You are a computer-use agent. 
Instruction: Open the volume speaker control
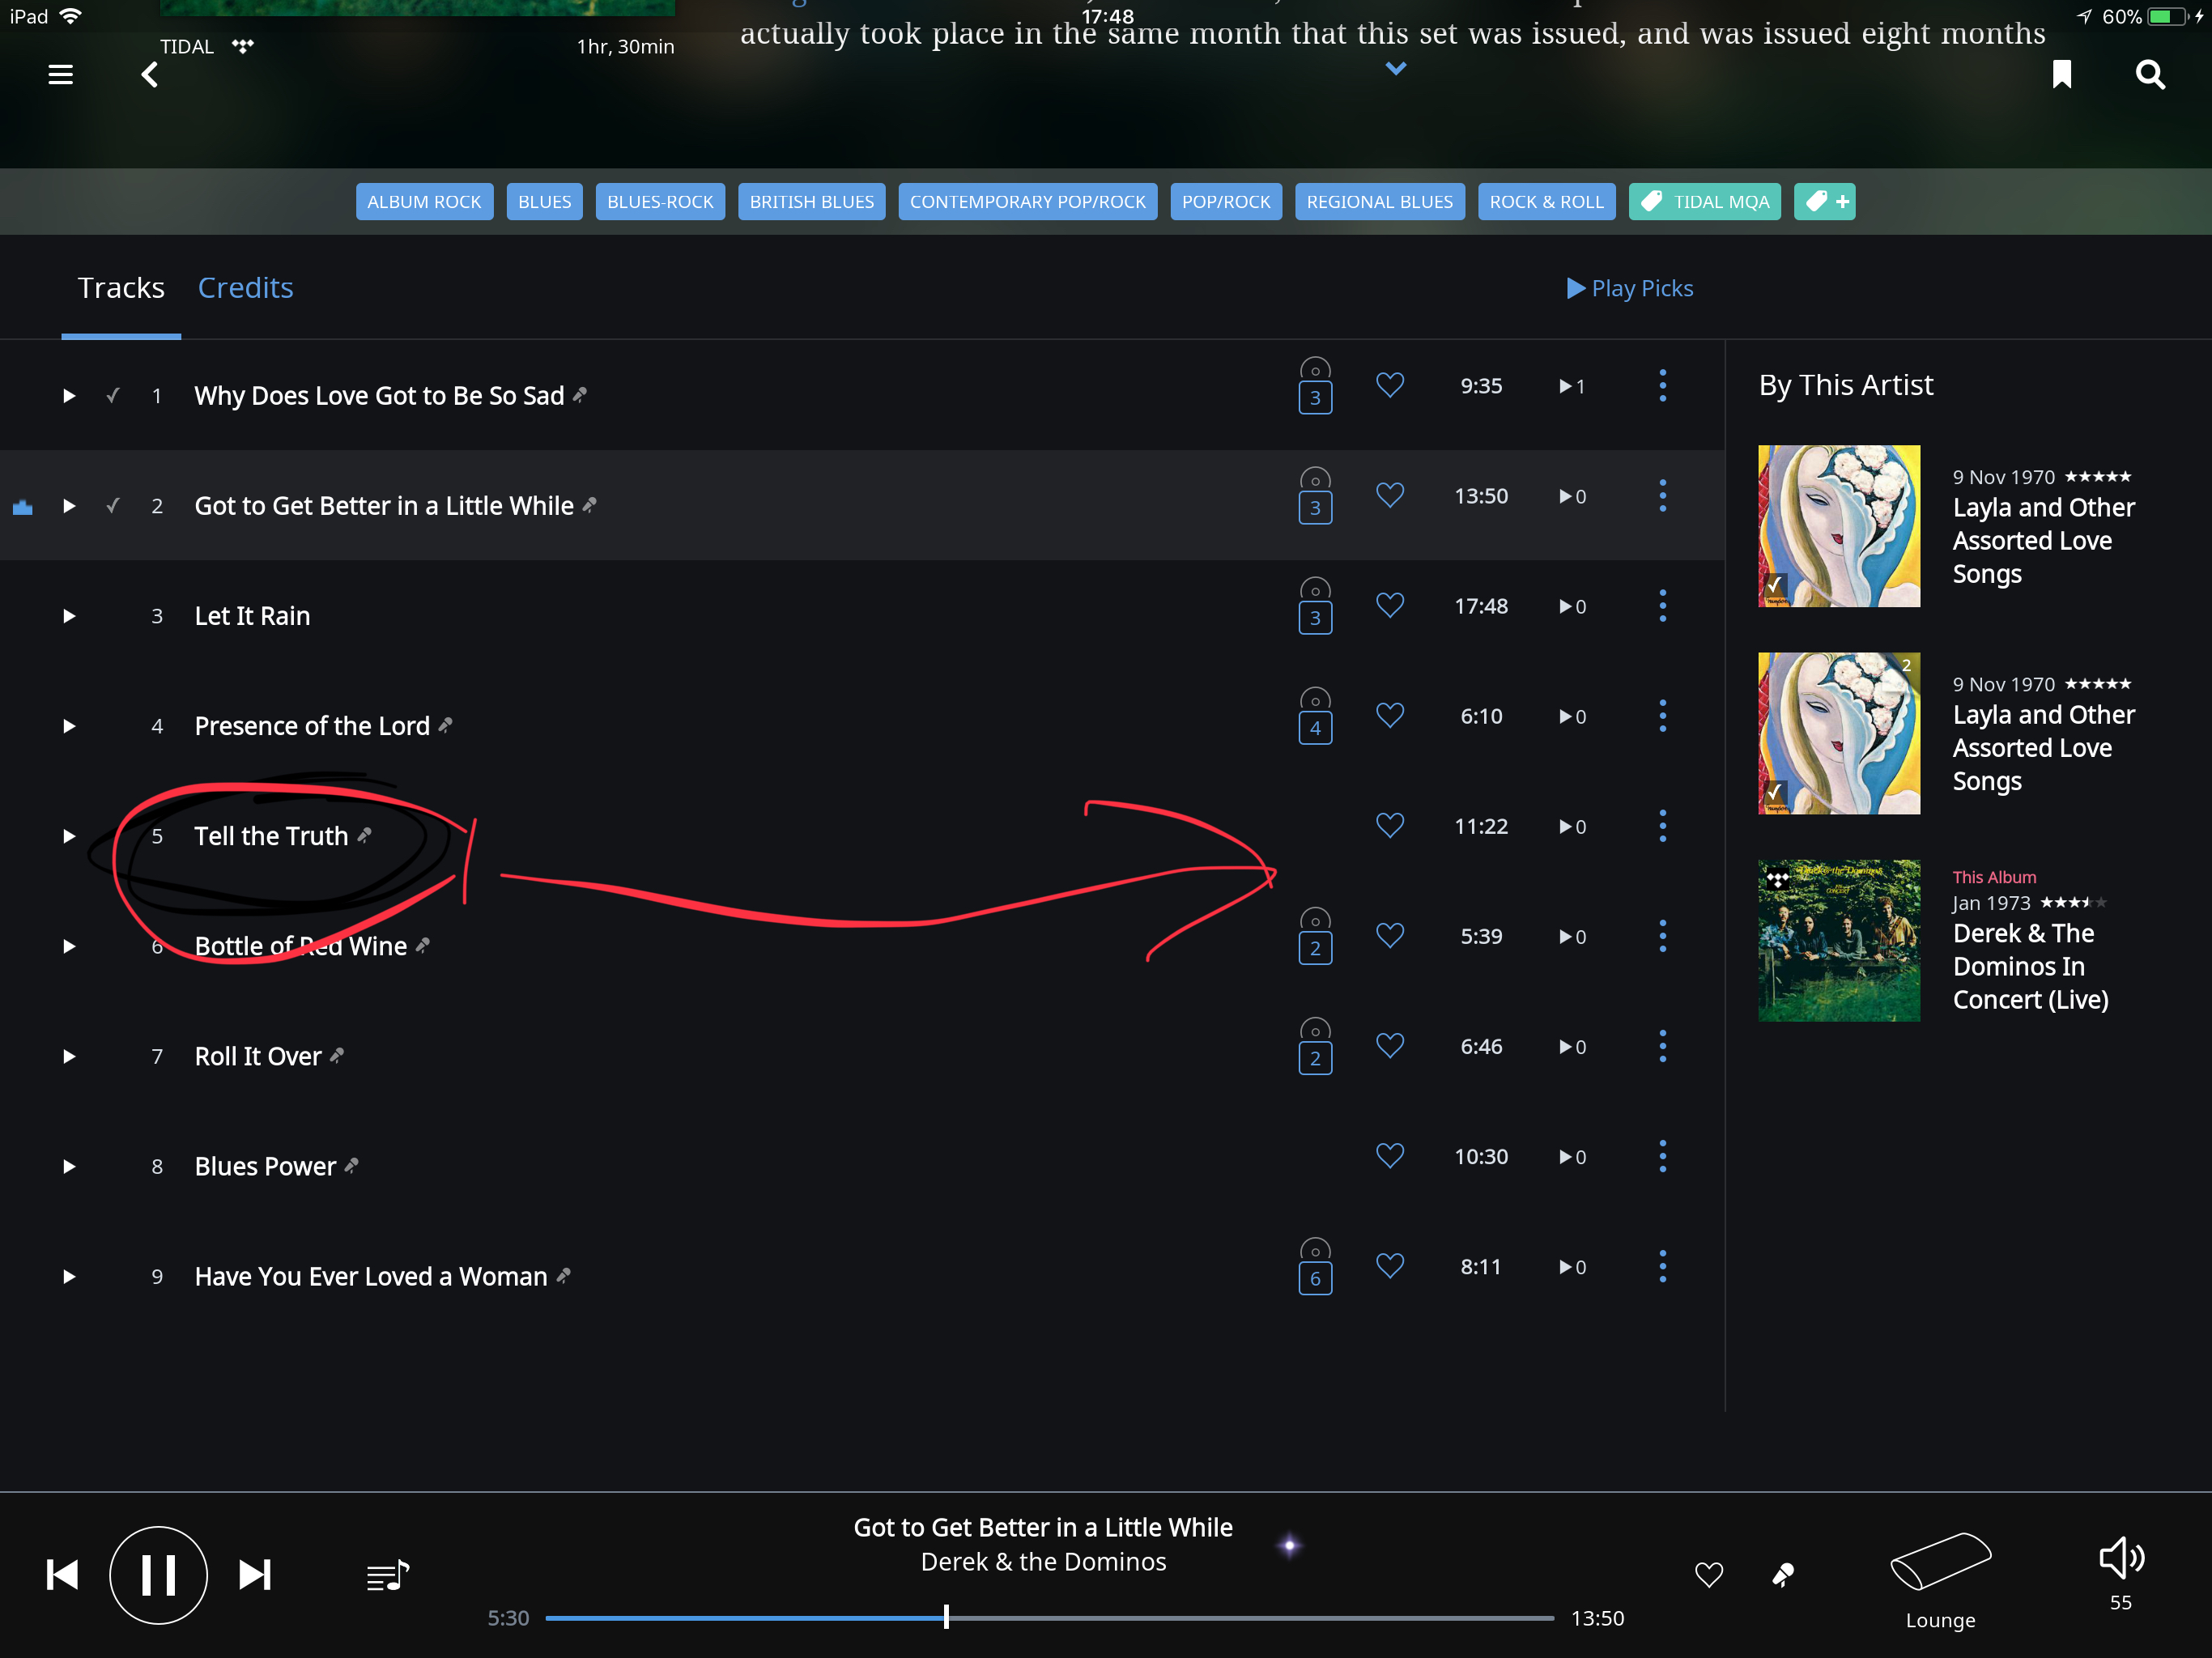click(x=2120, y=1558)
